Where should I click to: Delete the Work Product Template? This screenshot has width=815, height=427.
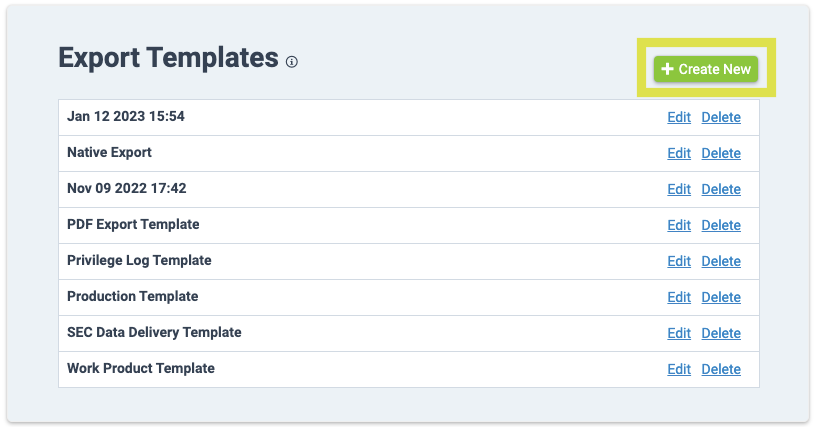click(x=721, y=369)
